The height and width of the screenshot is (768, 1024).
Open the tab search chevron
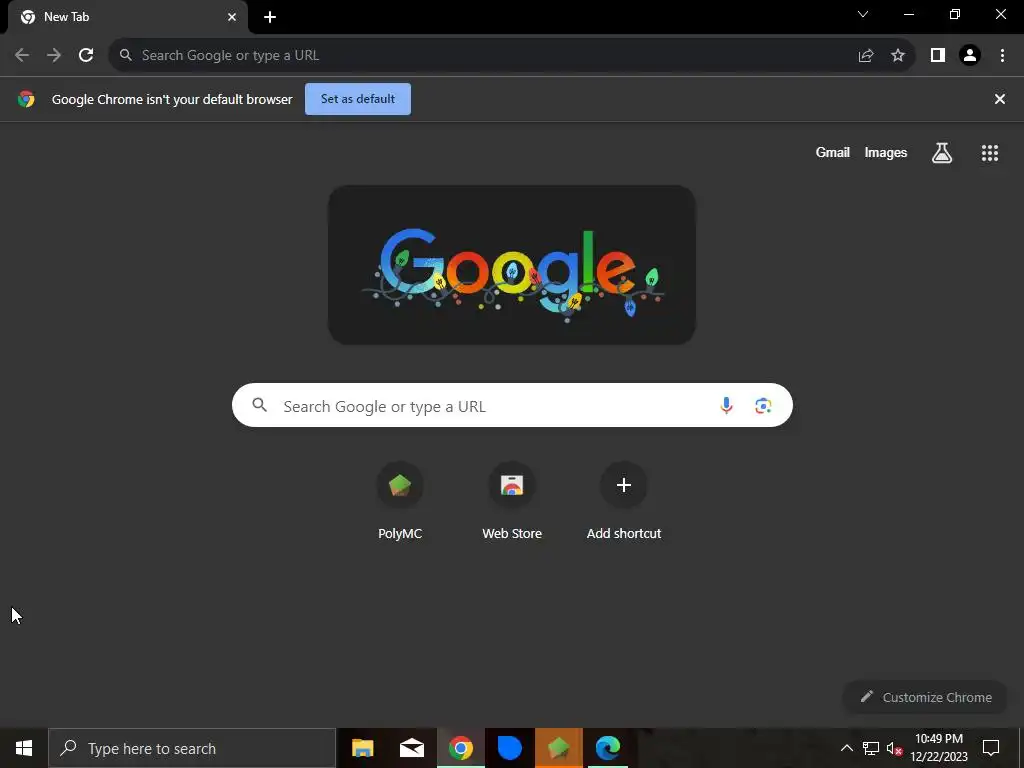[863, 14]
